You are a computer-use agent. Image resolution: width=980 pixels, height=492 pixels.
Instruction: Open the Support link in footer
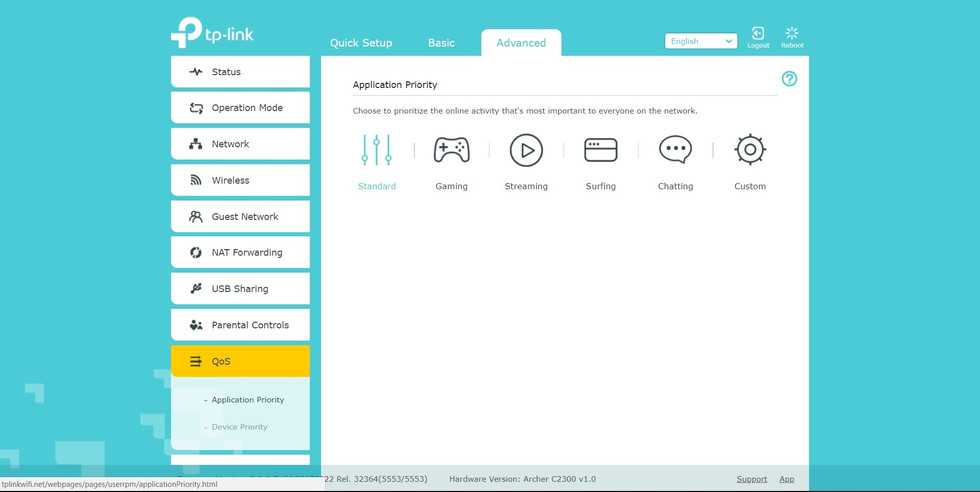tap(752, 479)
